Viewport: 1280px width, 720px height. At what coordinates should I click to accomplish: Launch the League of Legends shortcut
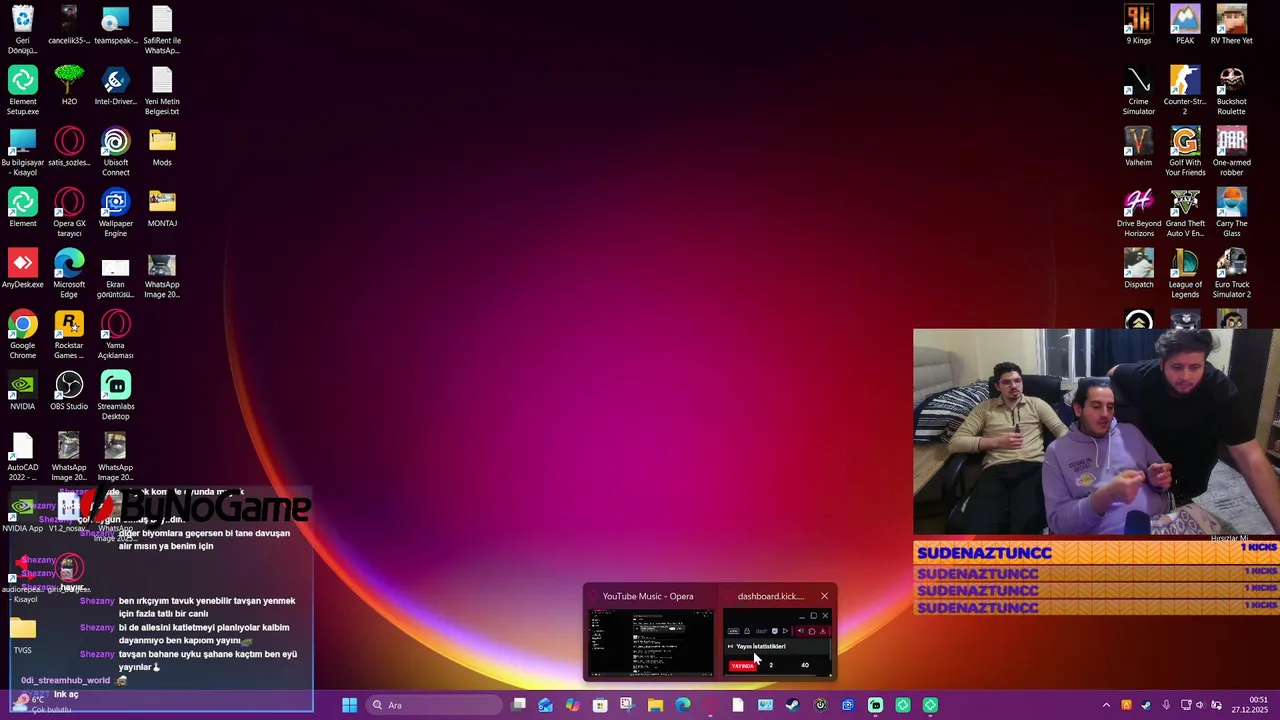tap(1185, 273)
